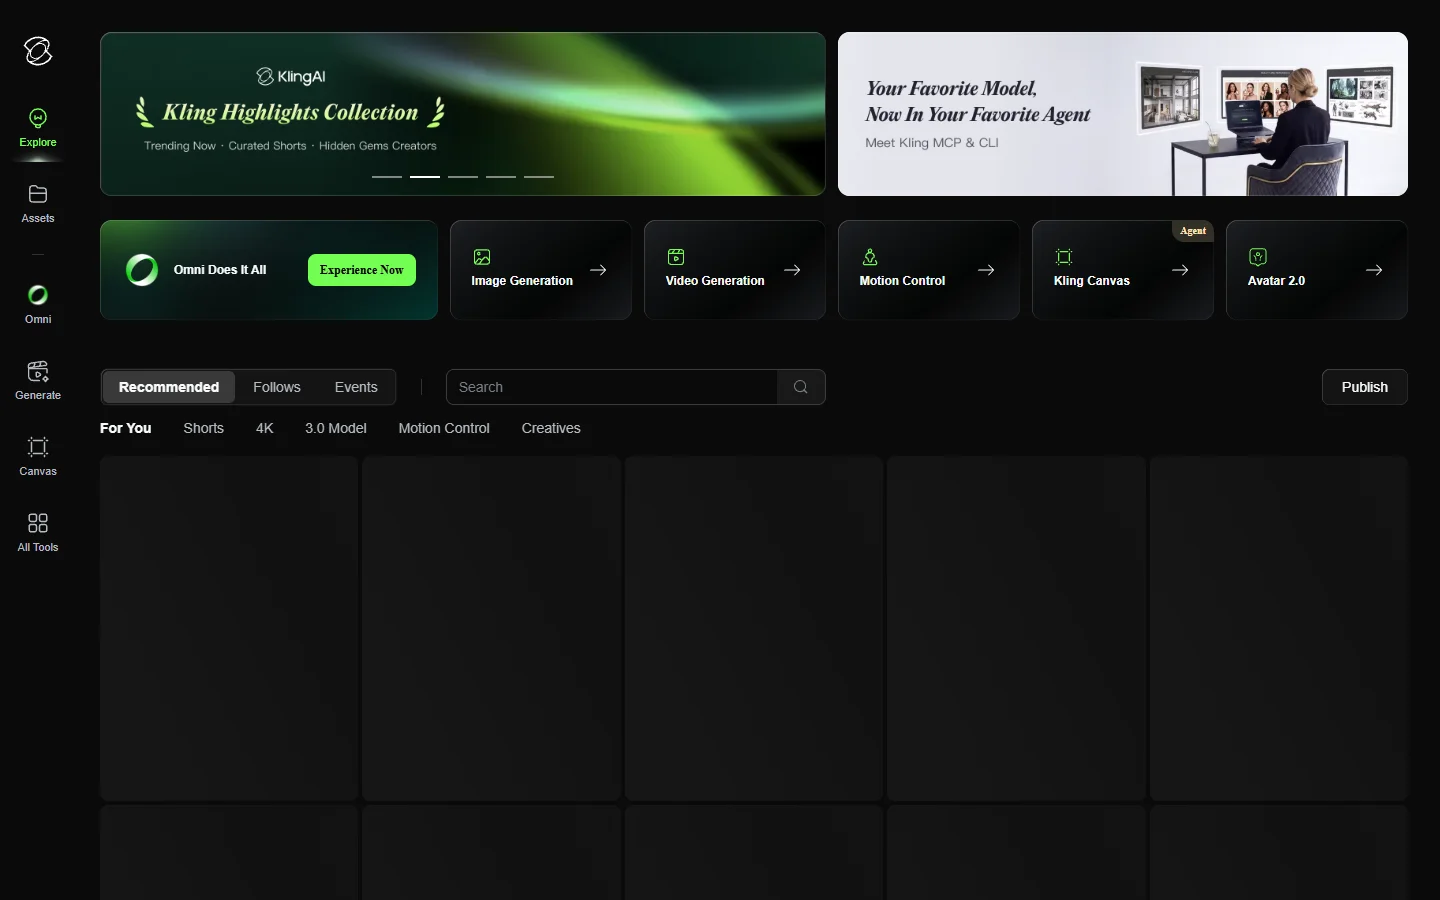Click the Omni ring icon on the banner card

[x=142, y=270]
